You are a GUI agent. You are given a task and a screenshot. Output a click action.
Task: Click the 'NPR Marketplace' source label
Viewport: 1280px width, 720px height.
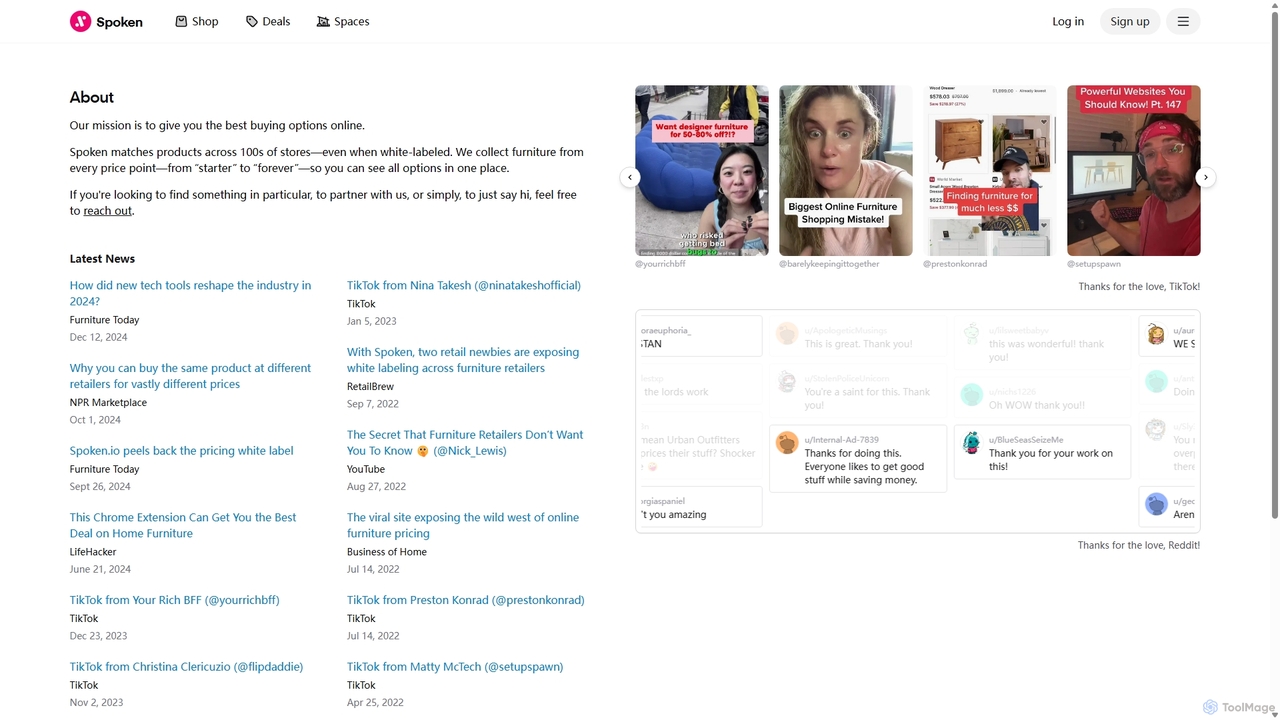[x=108, y=403]
